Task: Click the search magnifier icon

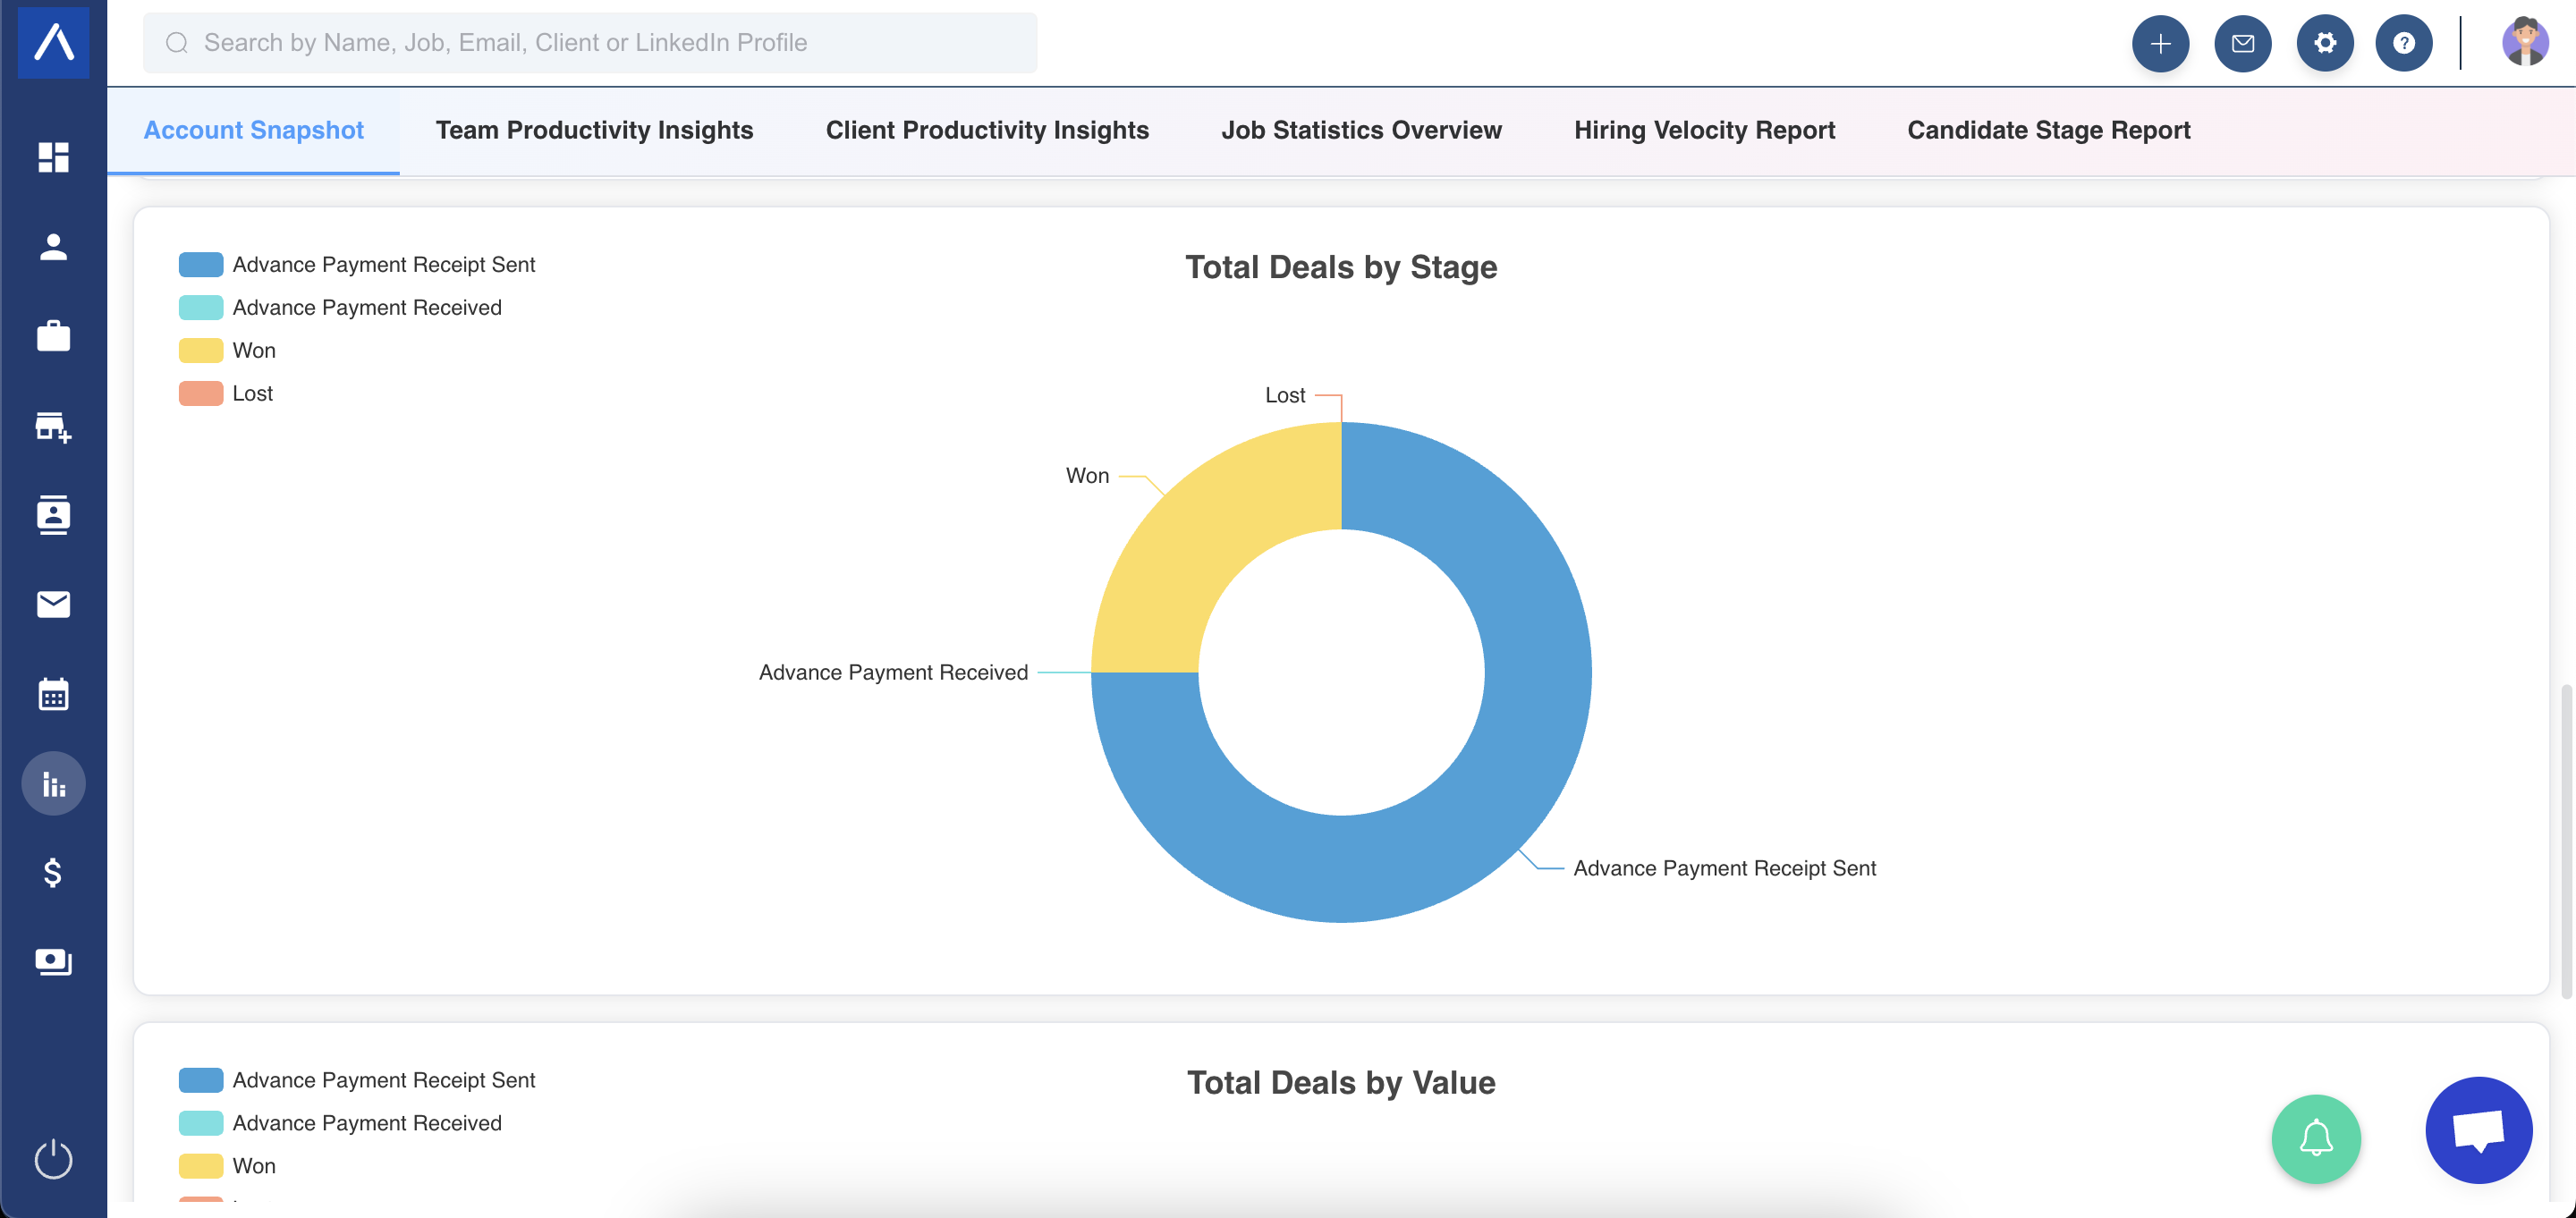Action: 177,42
